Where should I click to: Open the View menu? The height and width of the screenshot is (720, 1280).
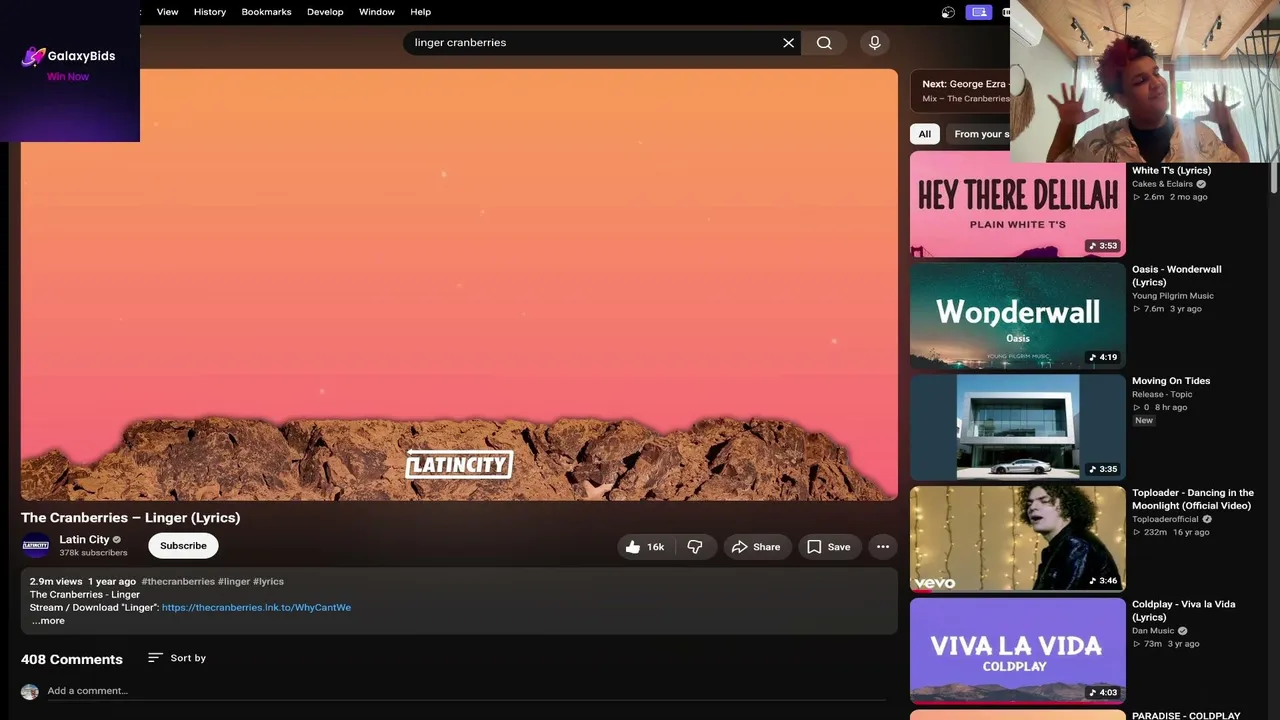pyautogui.click(x=167, y=12)
